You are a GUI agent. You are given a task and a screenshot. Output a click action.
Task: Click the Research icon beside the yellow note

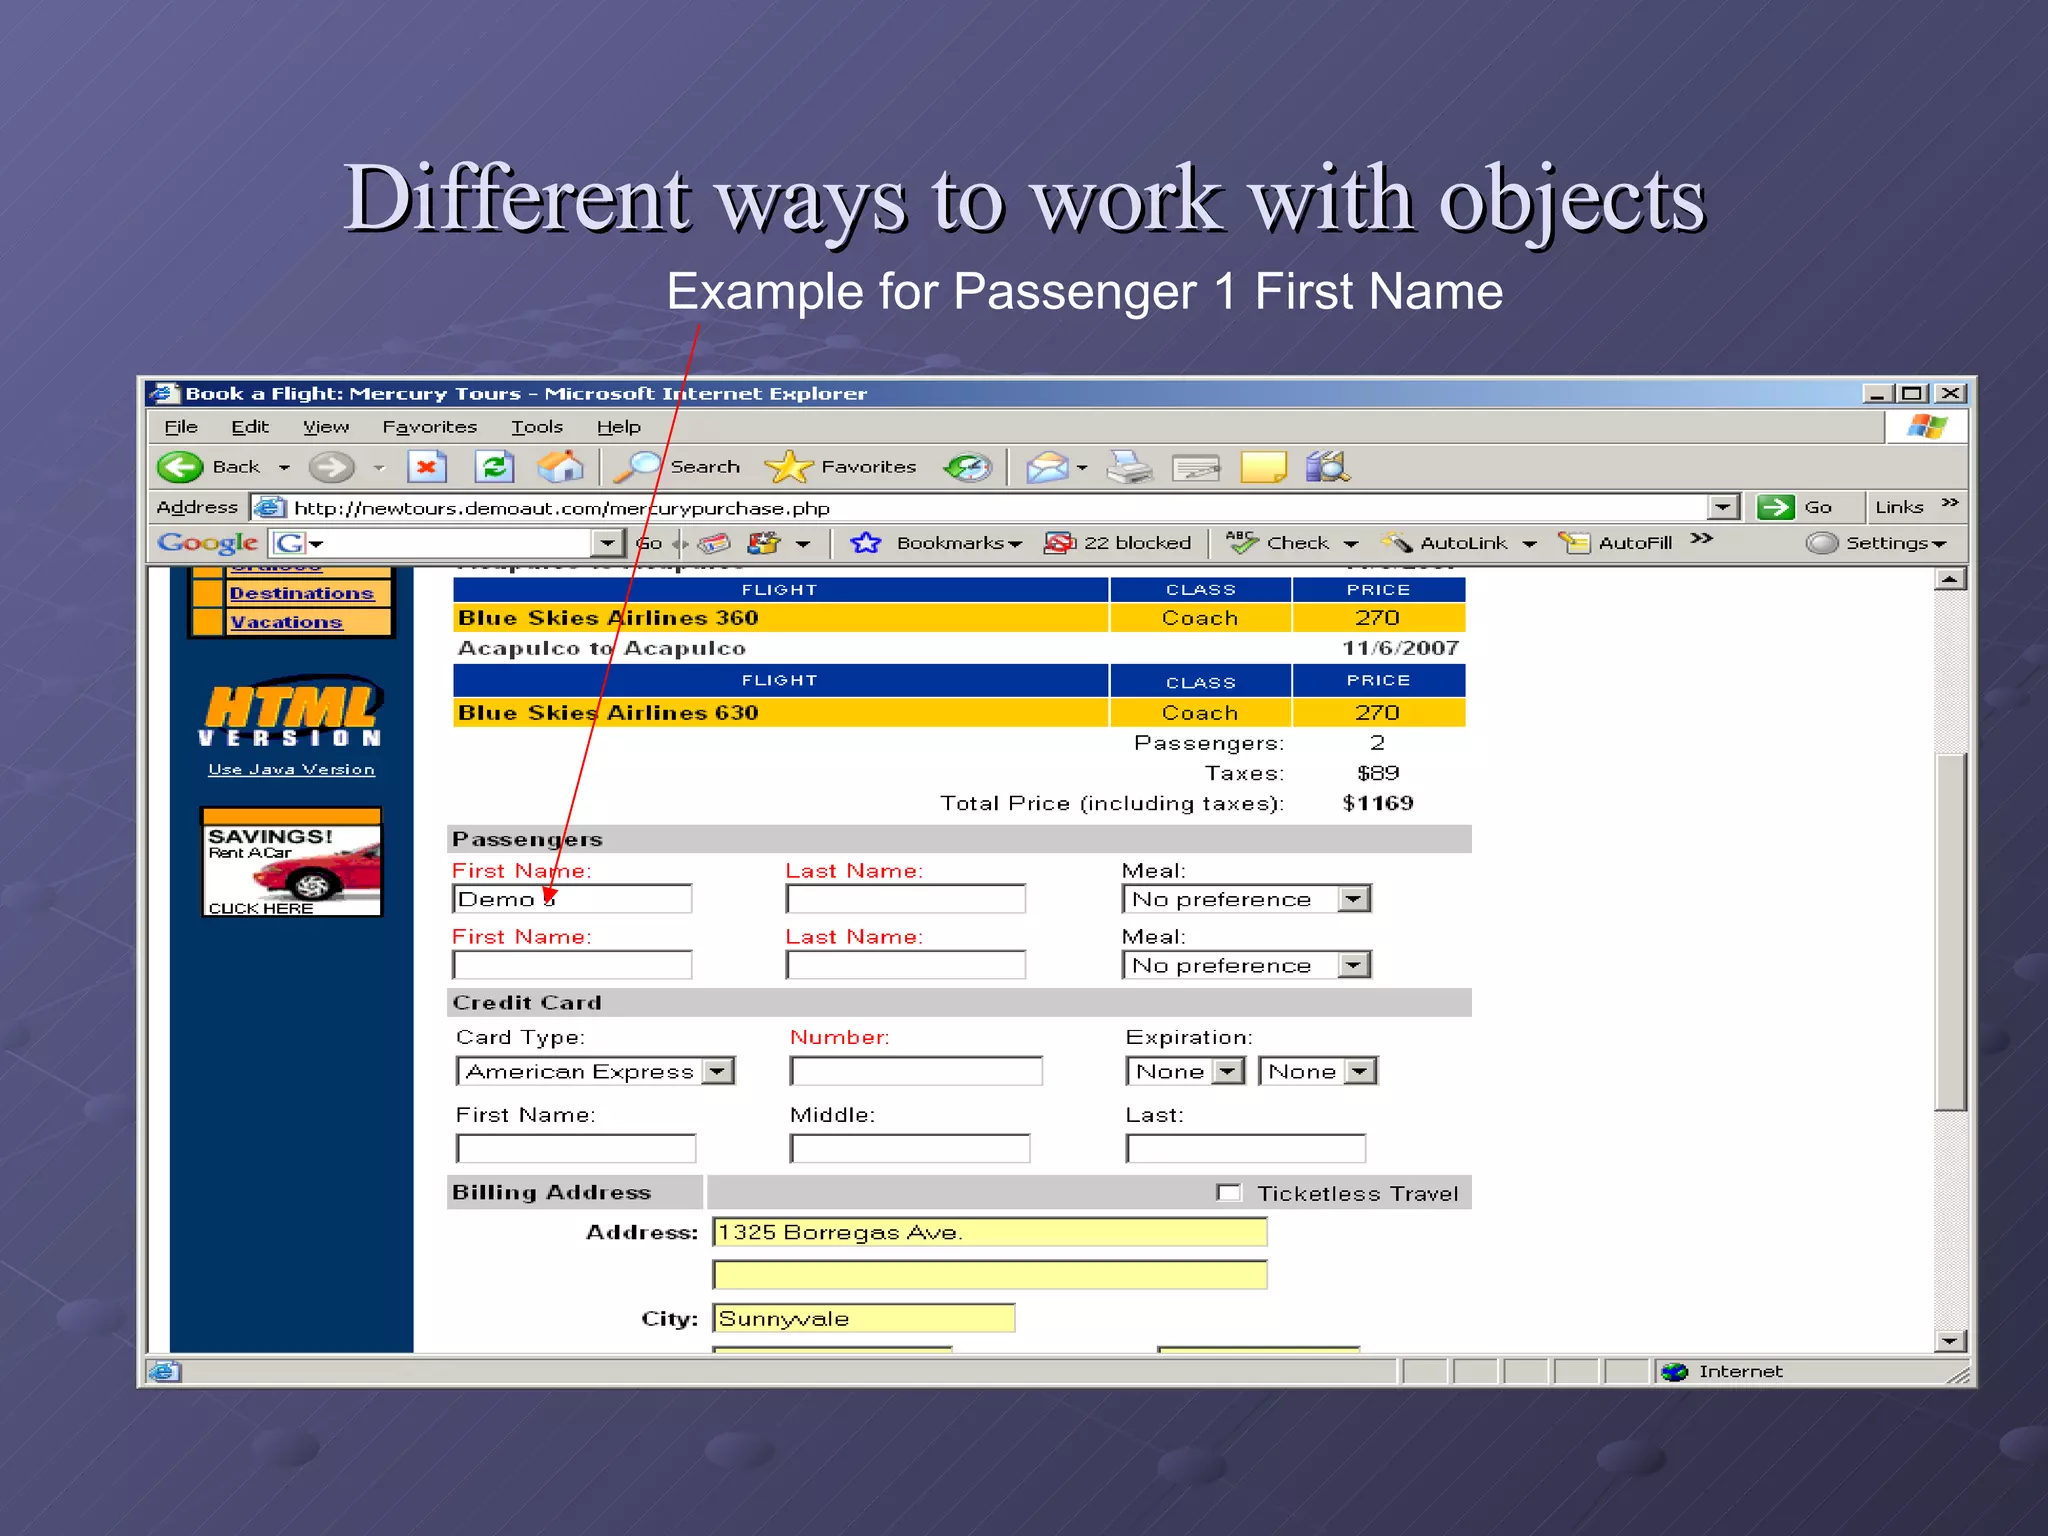(1328, 466)
